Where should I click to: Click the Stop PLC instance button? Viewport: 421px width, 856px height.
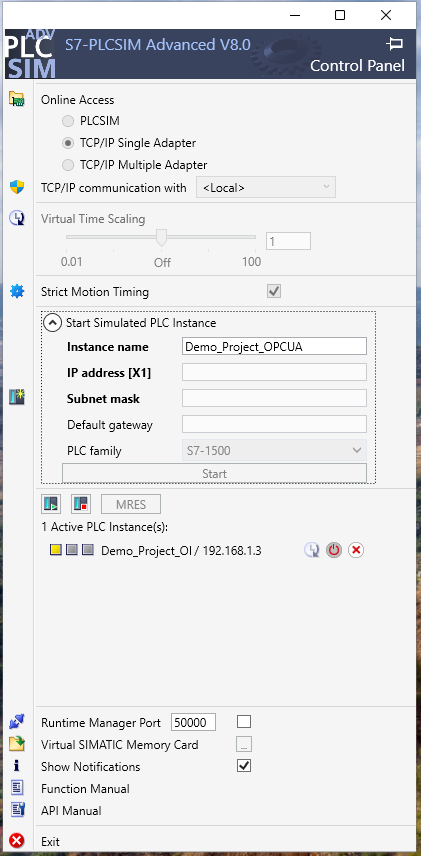click(x=81, y=504)
